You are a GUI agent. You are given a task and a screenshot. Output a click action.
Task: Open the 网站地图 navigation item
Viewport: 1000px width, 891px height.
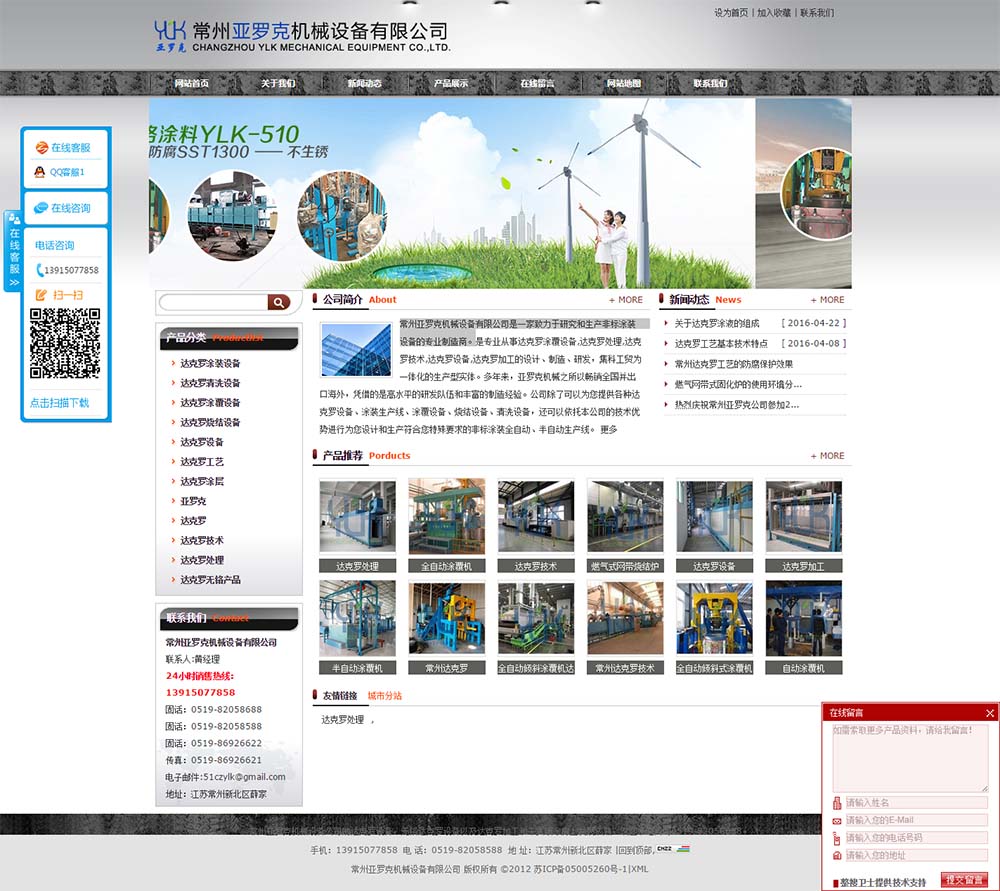pos(624,84)
